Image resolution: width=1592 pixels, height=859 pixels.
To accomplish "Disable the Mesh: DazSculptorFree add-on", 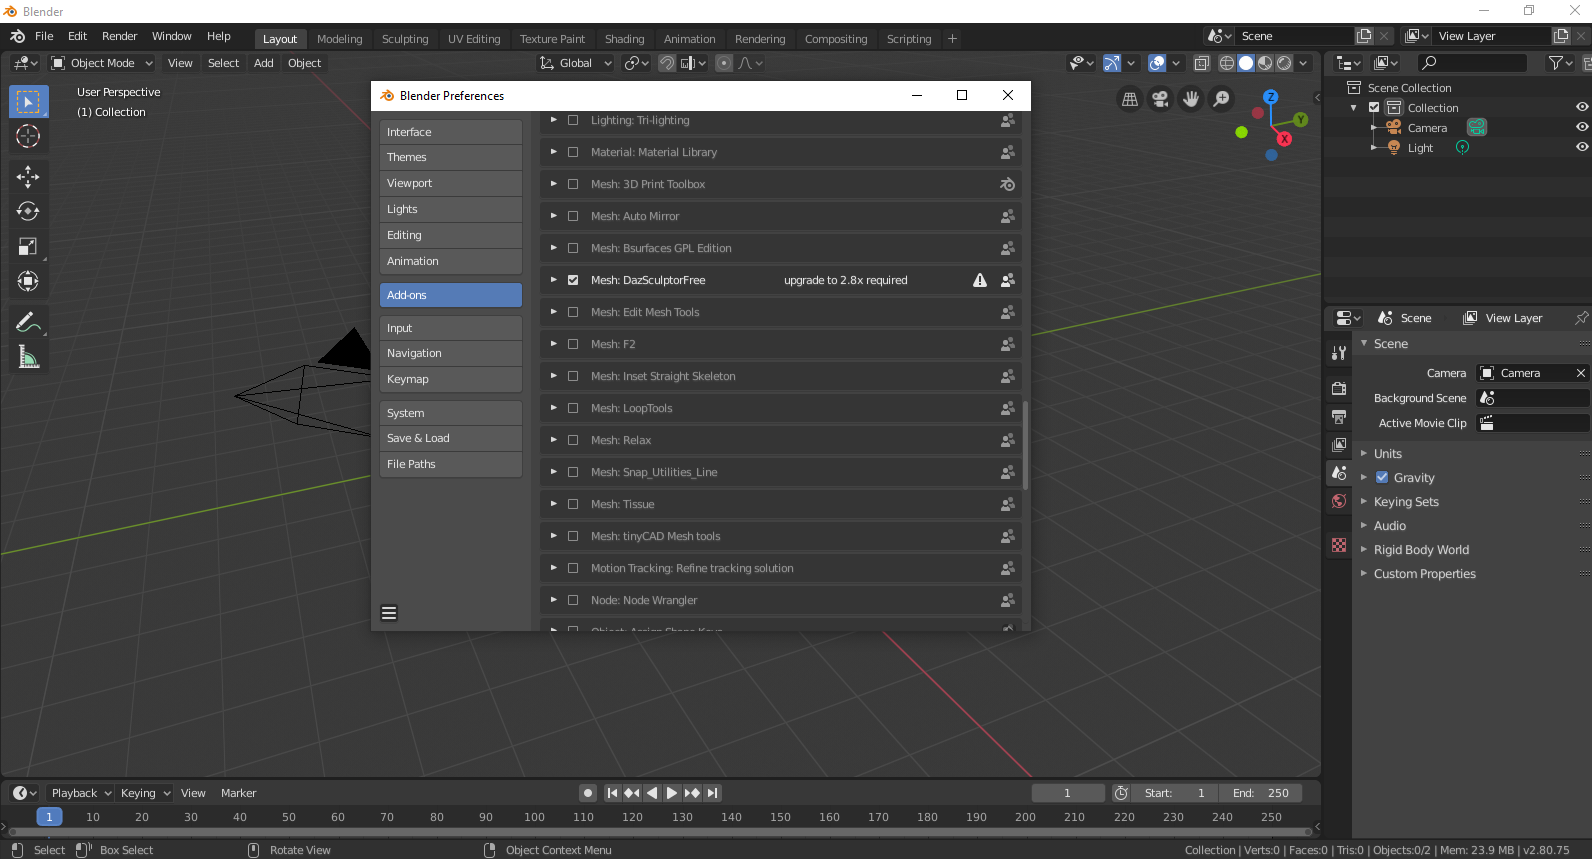I will tap(573, 280).
